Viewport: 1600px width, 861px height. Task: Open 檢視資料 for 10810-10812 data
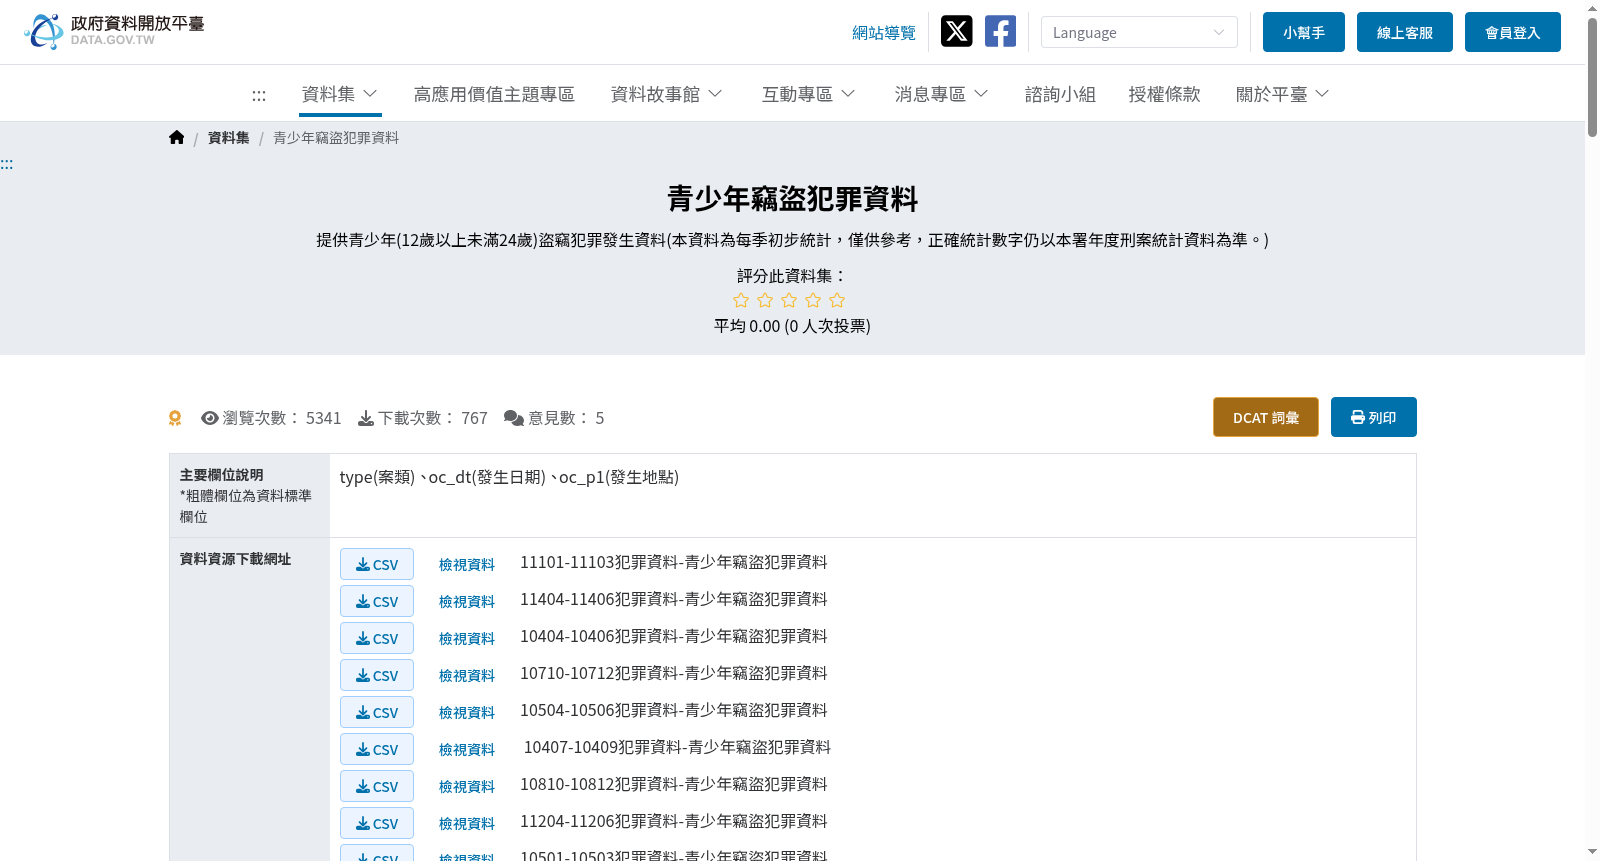tap(467, 787)
